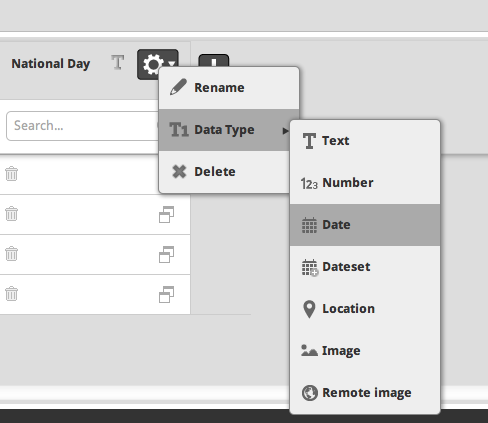Expand the Data Type submenu arrow
This screenshot has height=423, width=488.
click(285, 131)
